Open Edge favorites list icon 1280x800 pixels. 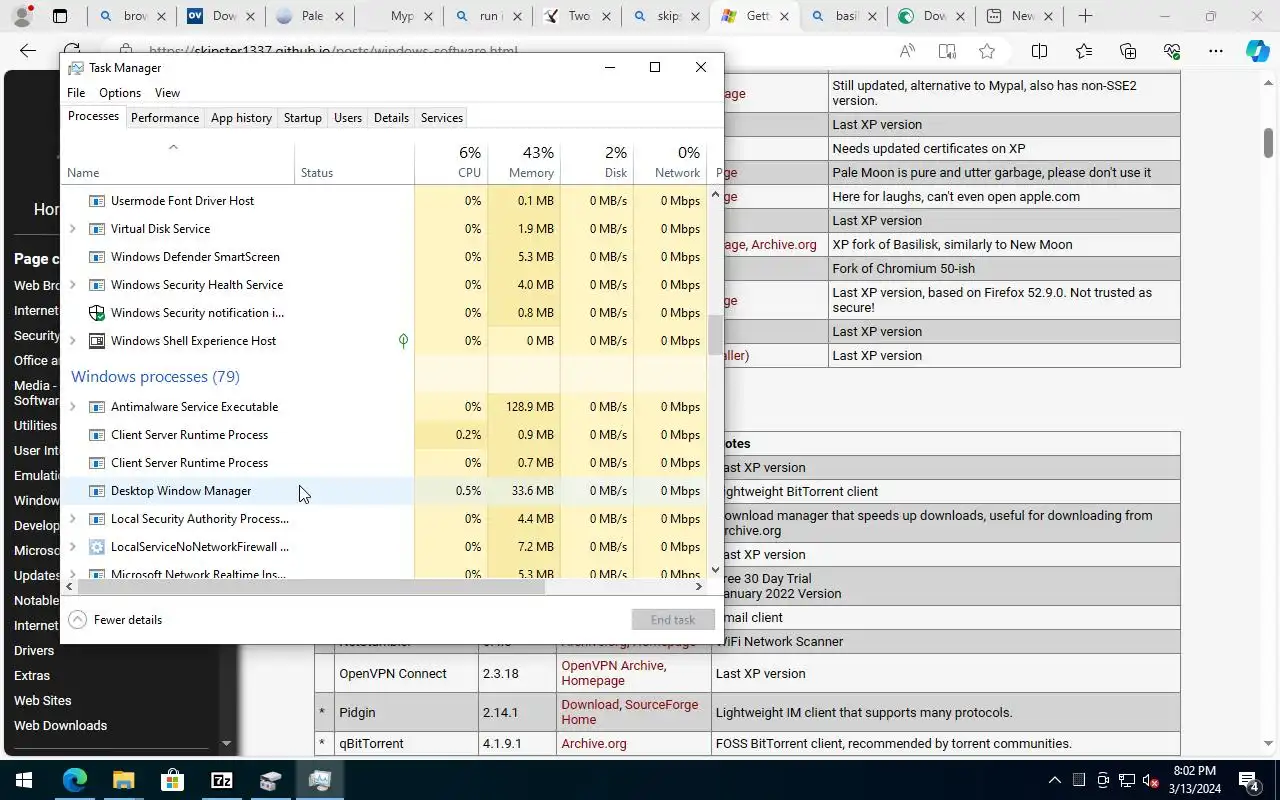pyautogui.click(x=1084, y=51)
